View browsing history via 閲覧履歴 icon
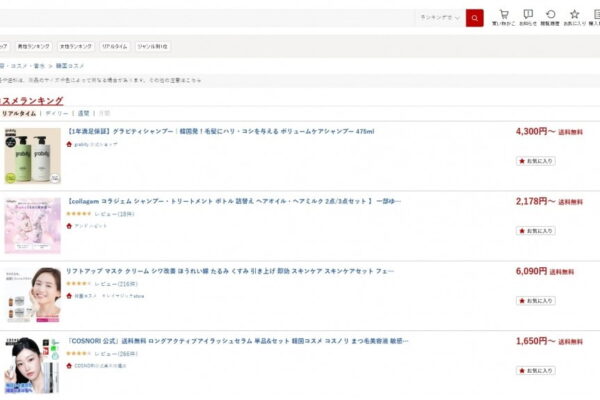 tap(551, 17)
